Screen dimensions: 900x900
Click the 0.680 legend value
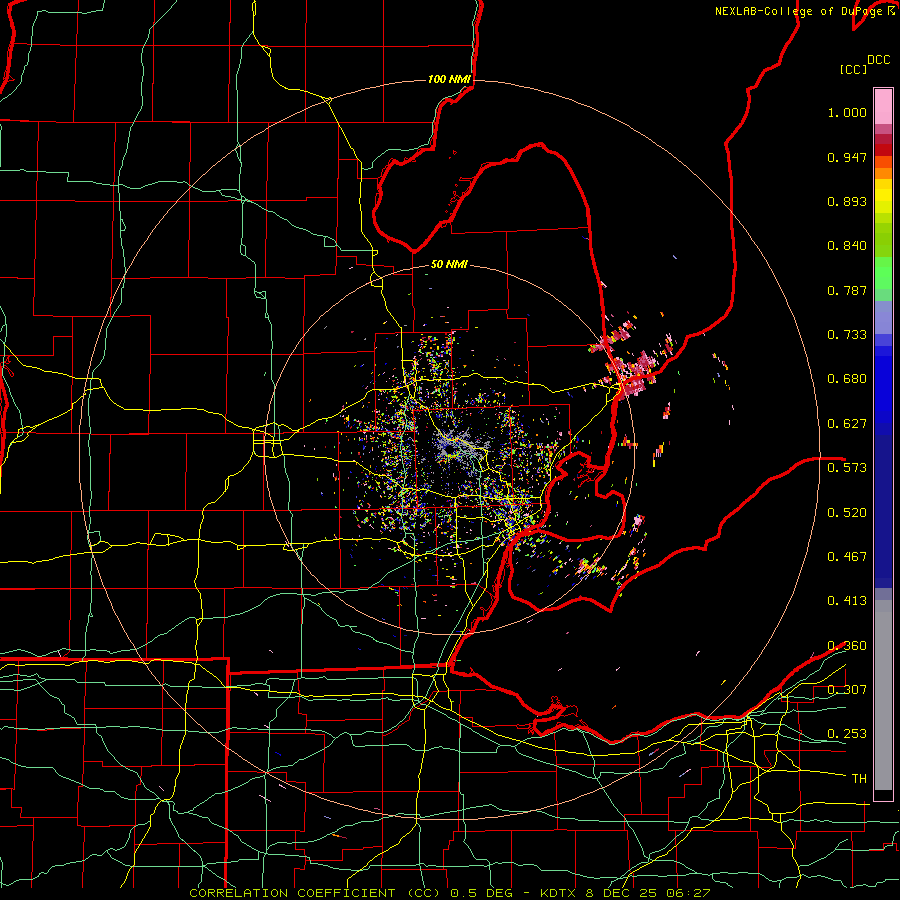click(x=847, y=379)
